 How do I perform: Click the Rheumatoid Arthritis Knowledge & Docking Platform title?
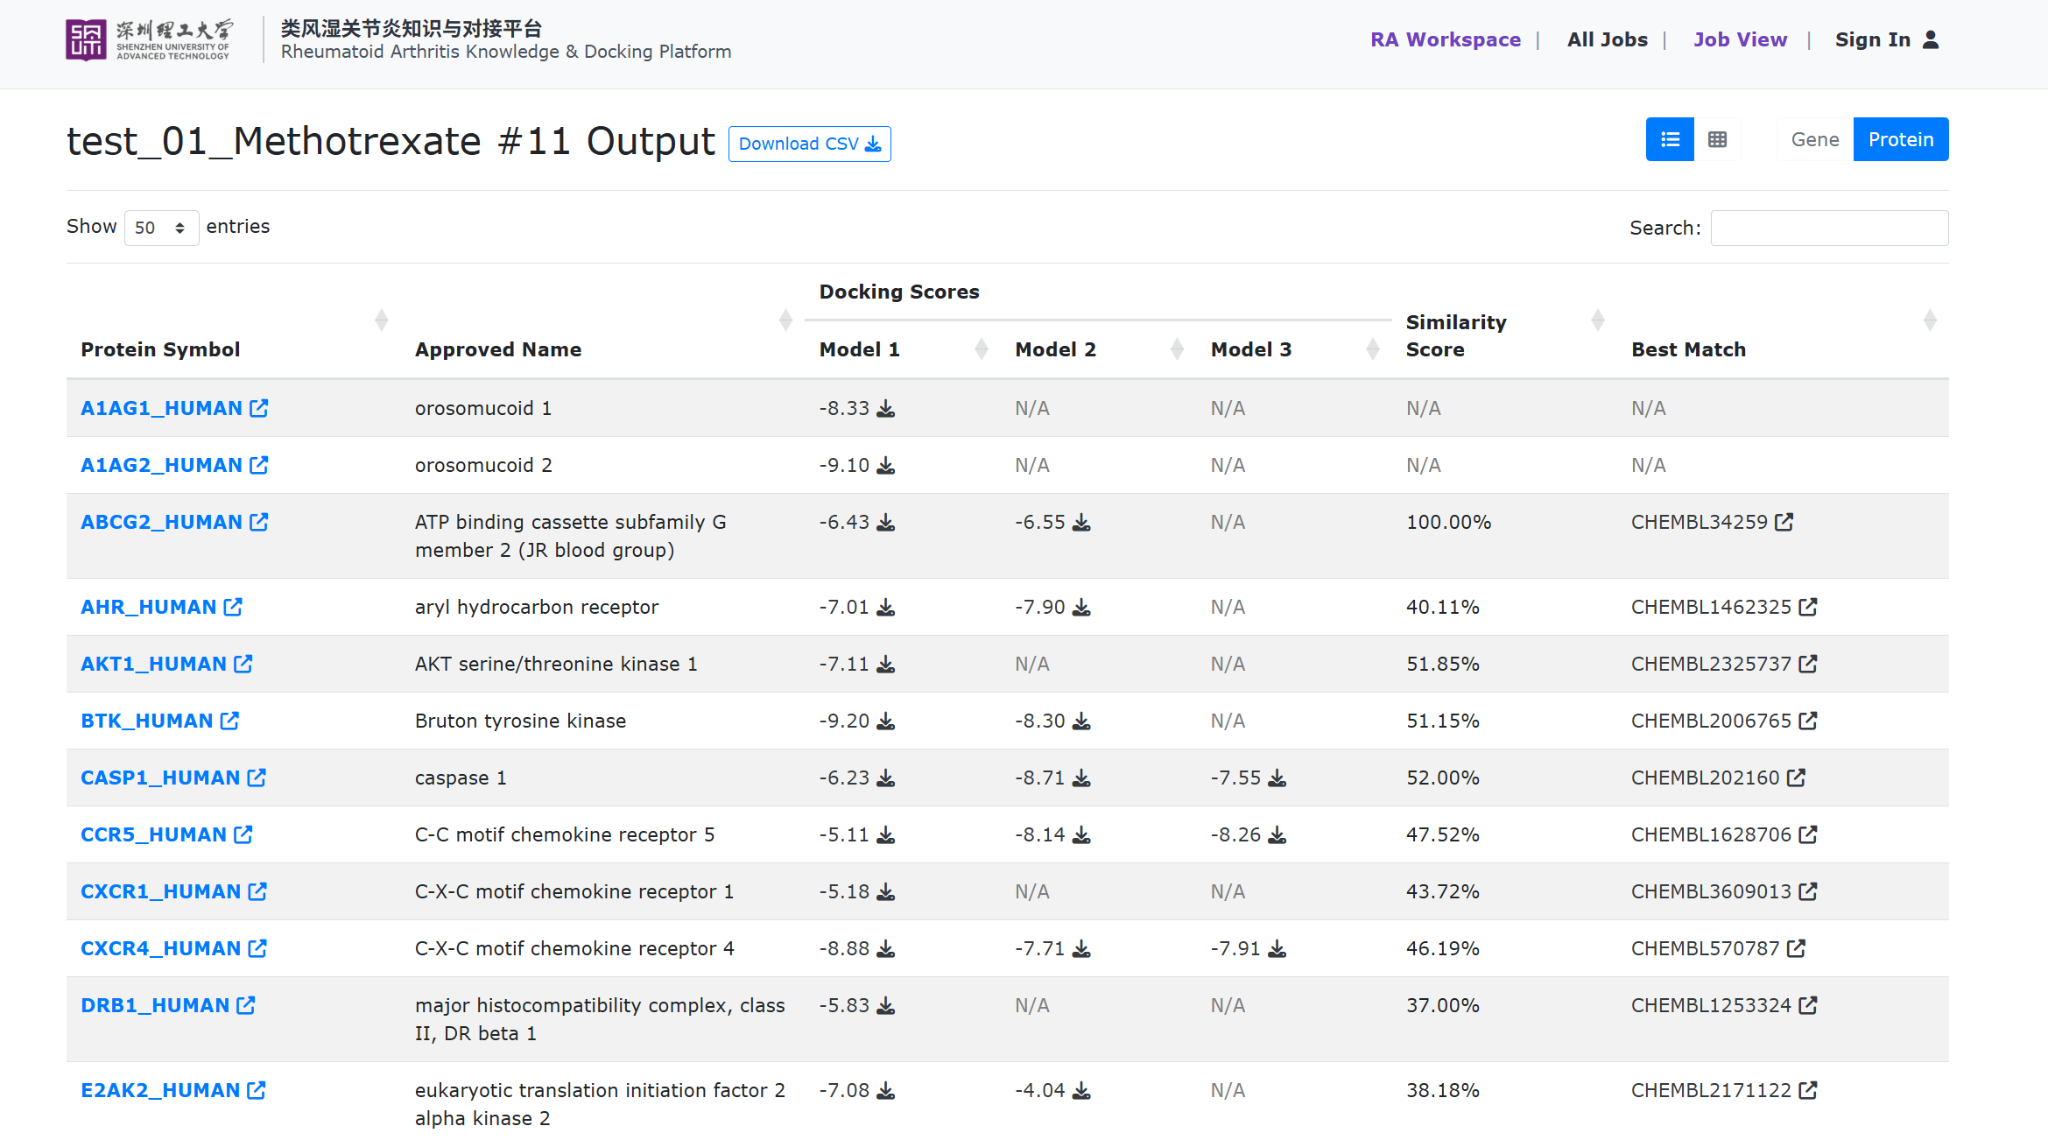(506, 52)
